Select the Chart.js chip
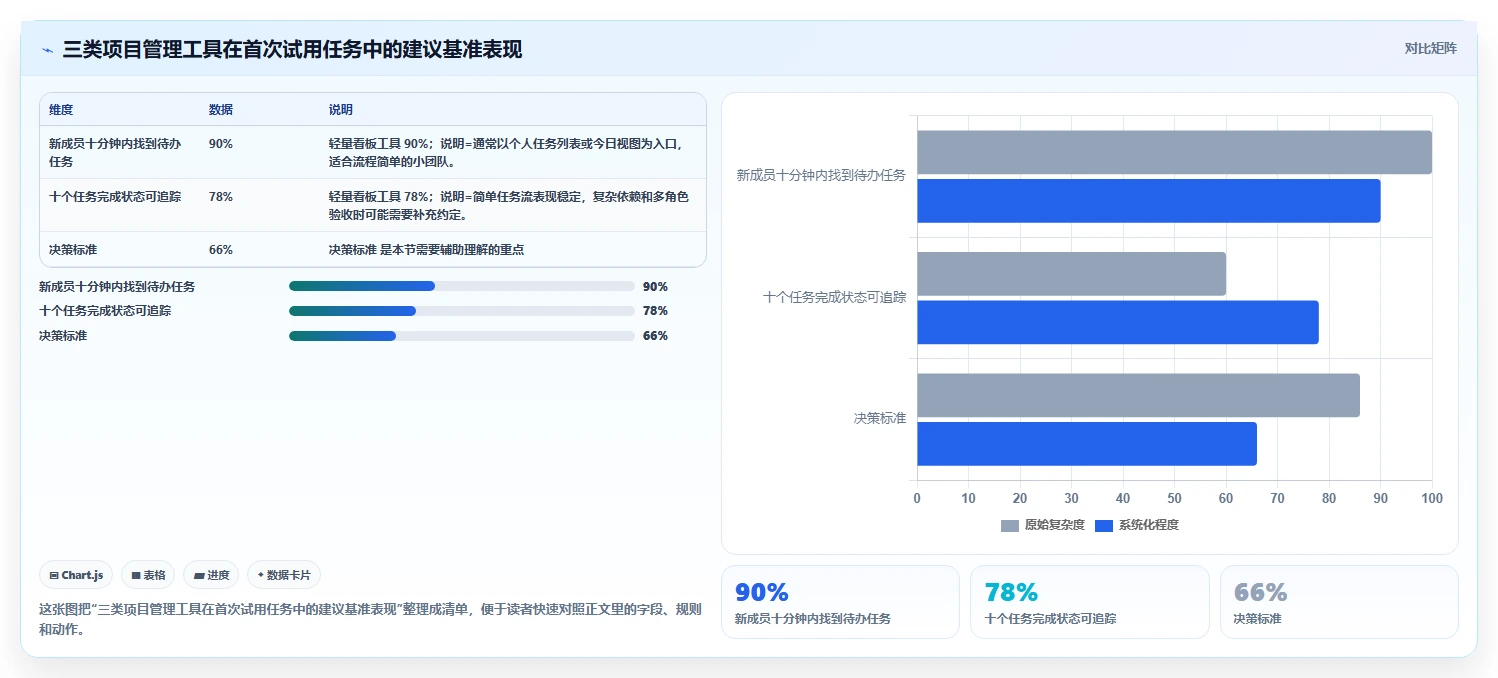Screen dimensions: 1498x678 click(77, 575)
